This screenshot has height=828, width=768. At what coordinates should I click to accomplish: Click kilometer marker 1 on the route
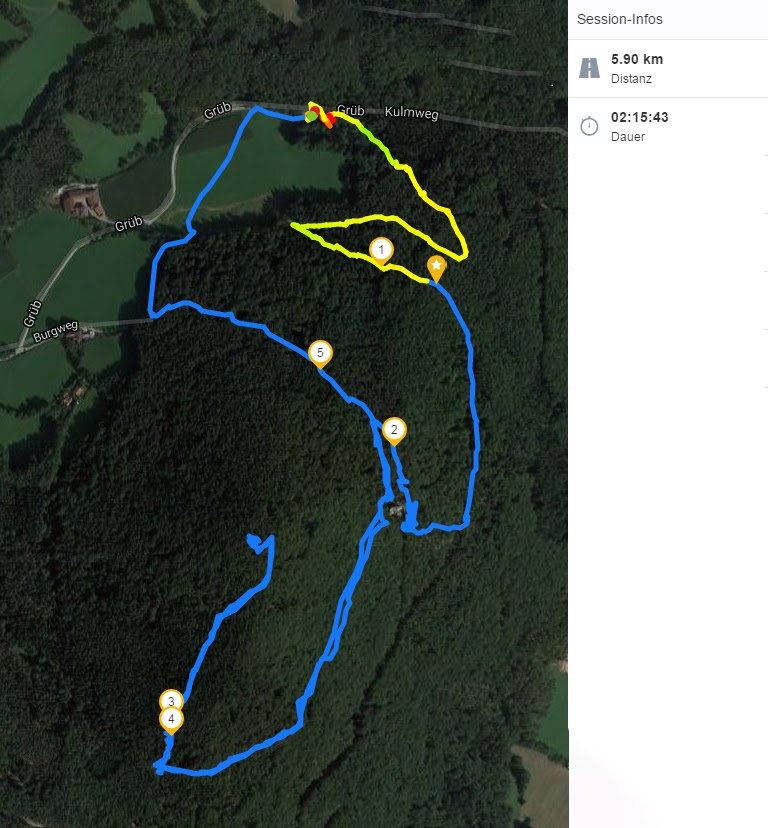coord(381,251)
